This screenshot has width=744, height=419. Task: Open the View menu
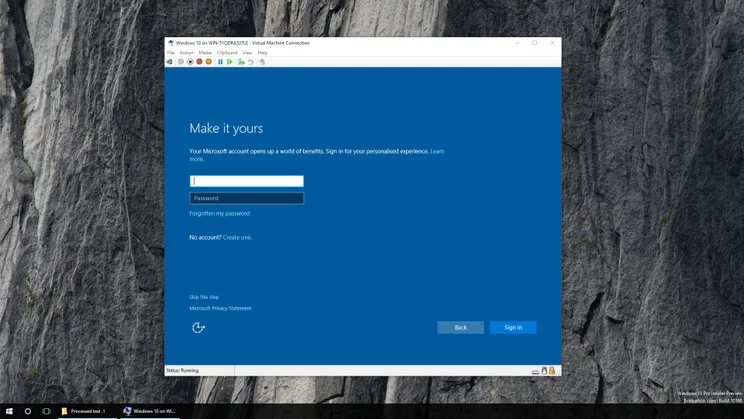click(x=247, y=53)
